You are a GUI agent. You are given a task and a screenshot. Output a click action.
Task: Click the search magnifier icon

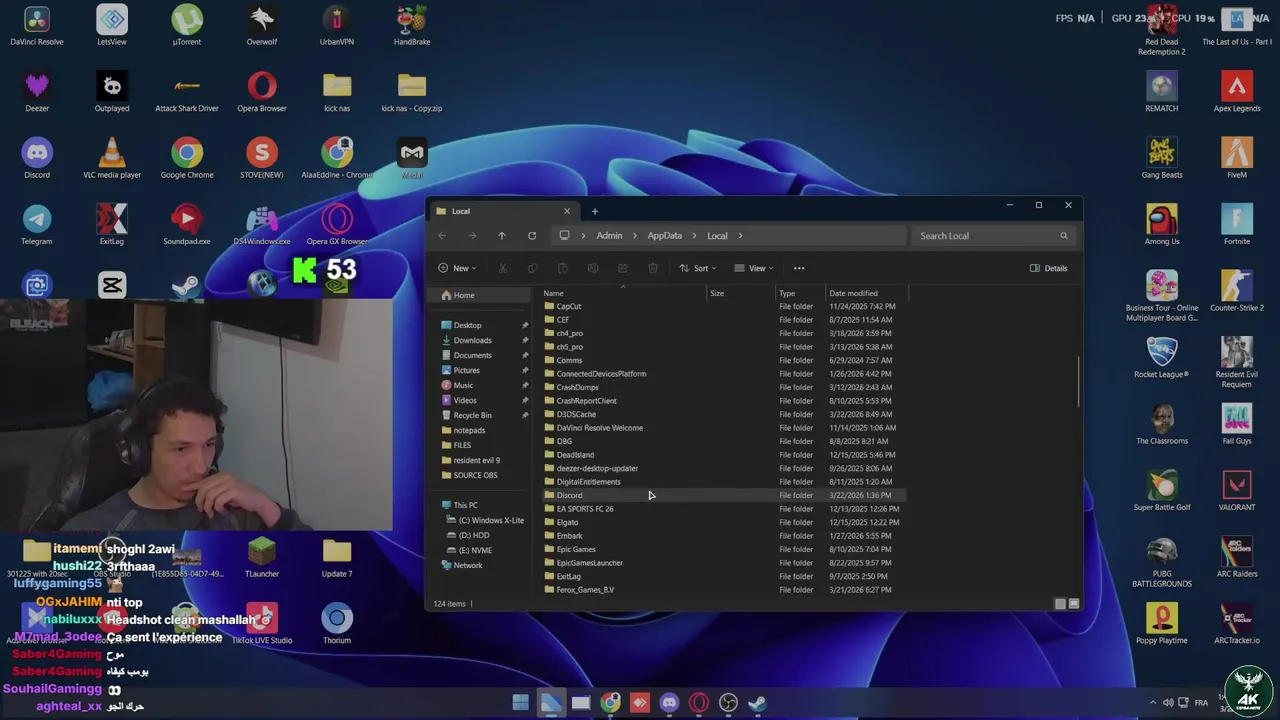tap(1063, 236)
